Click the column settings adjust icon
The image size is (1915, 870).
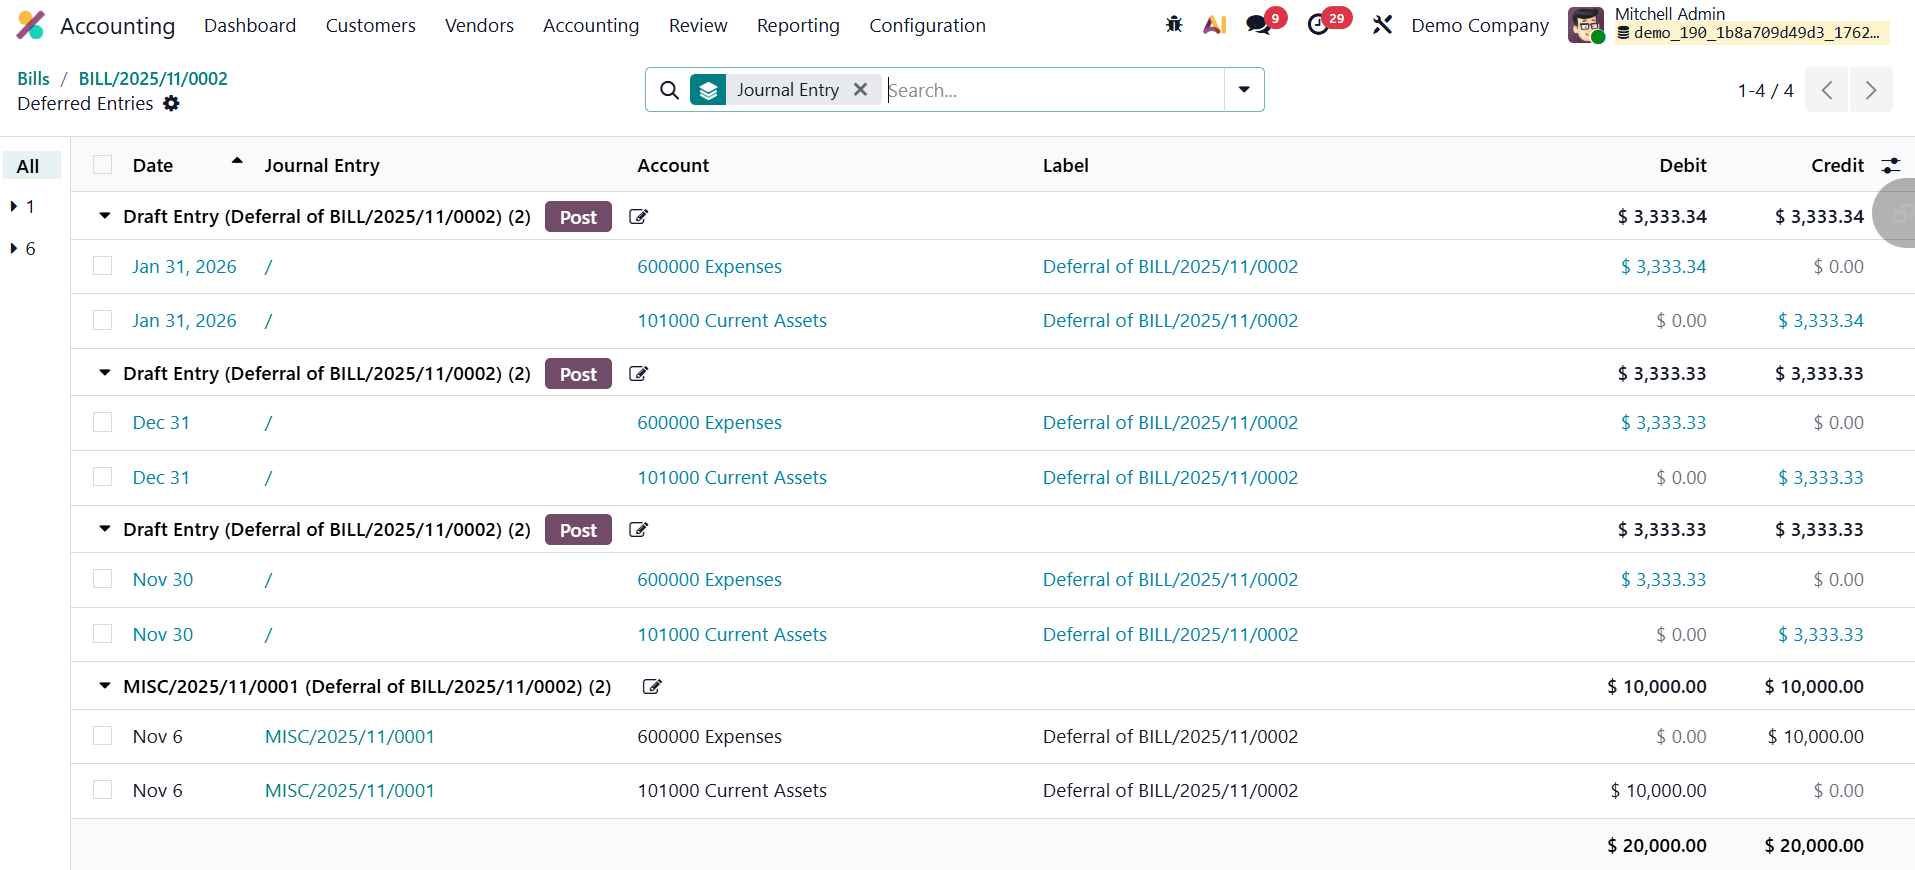pos(1890,166)
